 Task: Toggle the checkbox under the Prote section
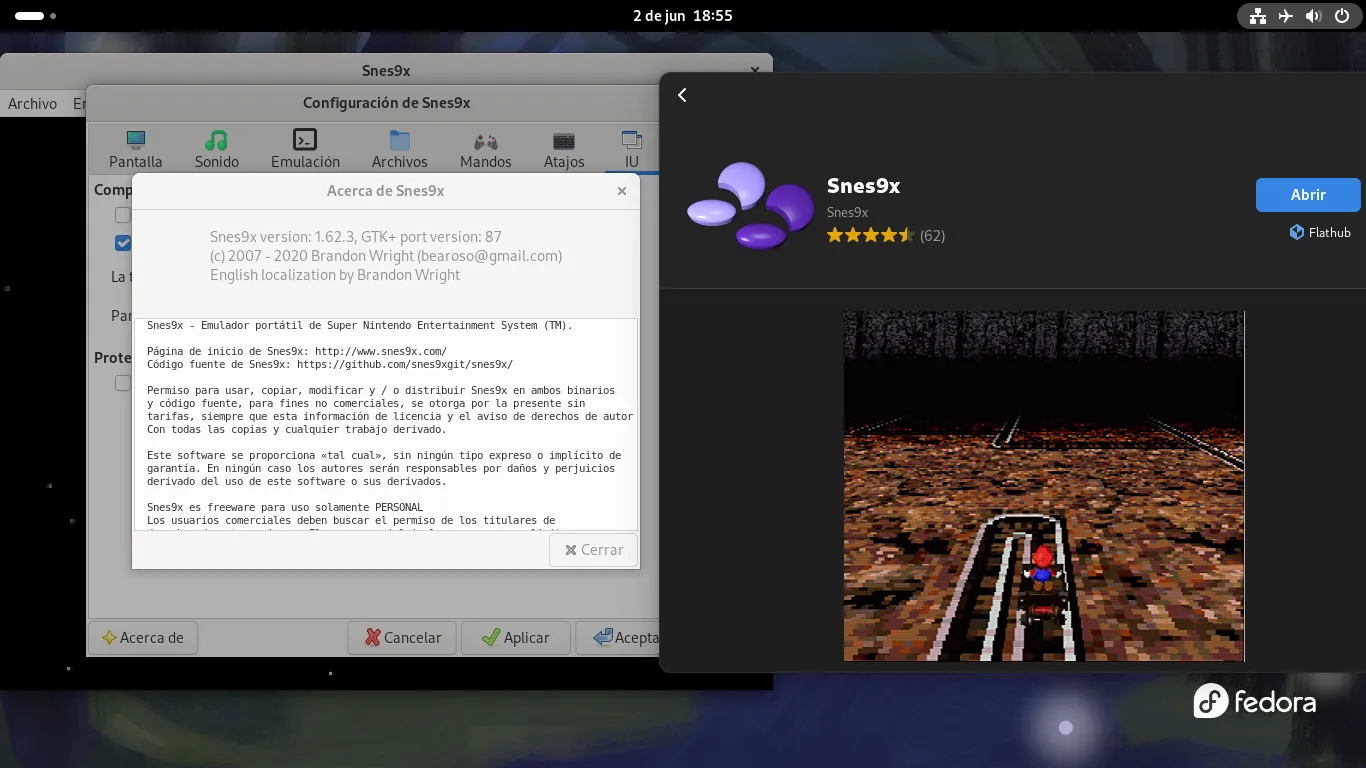(123, 383)
